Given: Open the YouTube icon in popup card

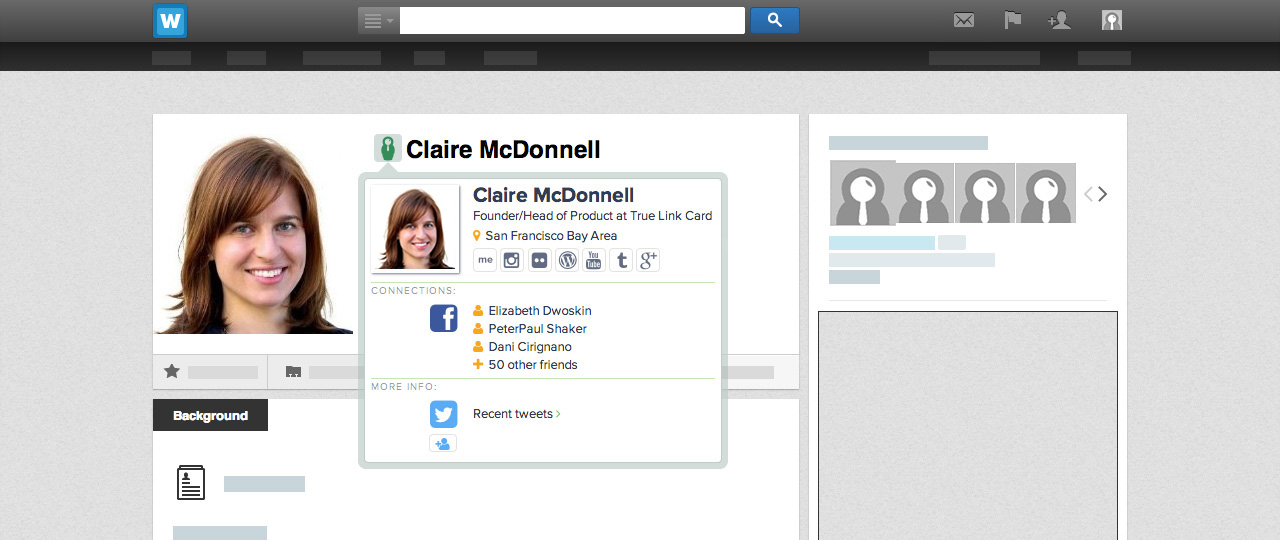Looking at the screenshot, I should tap(594, 260).
